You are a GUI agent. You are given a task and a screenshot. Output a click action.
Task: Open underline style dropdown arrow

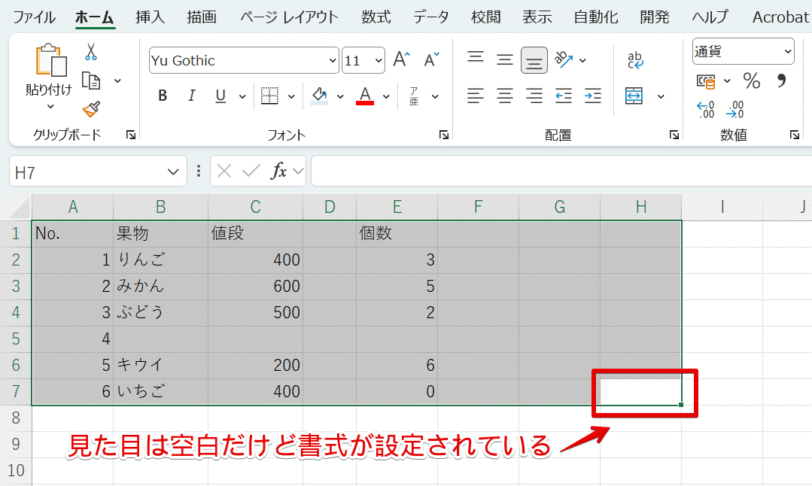(242, 96)
